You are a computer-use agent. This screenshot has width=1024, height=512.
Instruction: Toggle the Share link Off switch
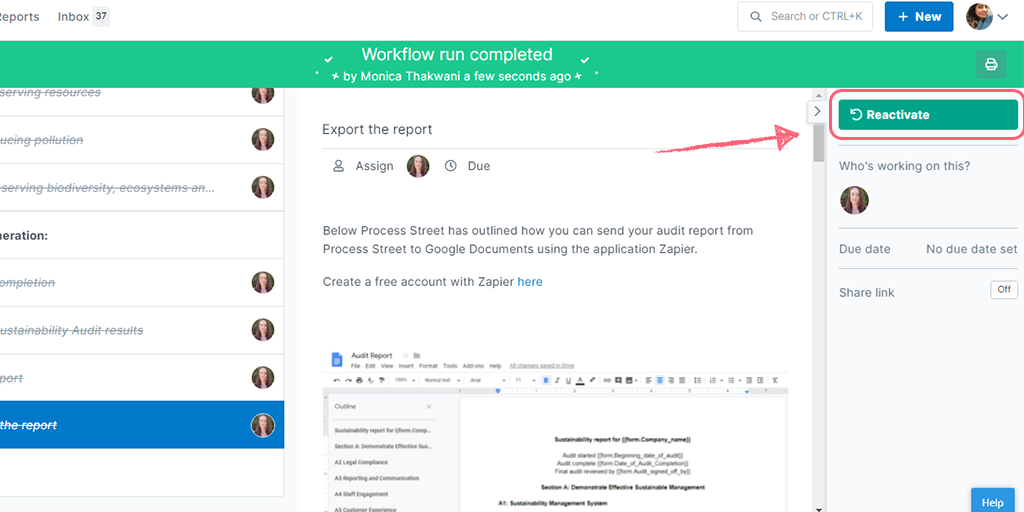click(1003, 290)
